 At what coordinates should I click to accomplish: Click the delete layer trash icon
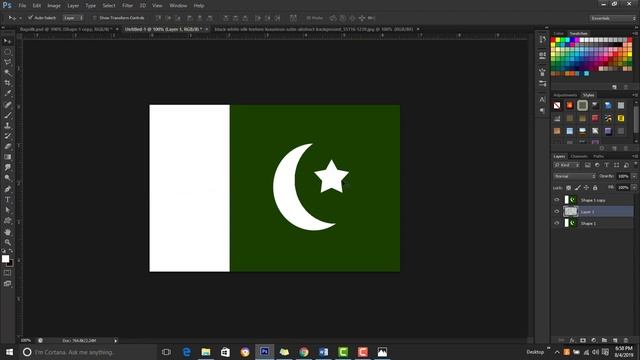click(626, 340)
